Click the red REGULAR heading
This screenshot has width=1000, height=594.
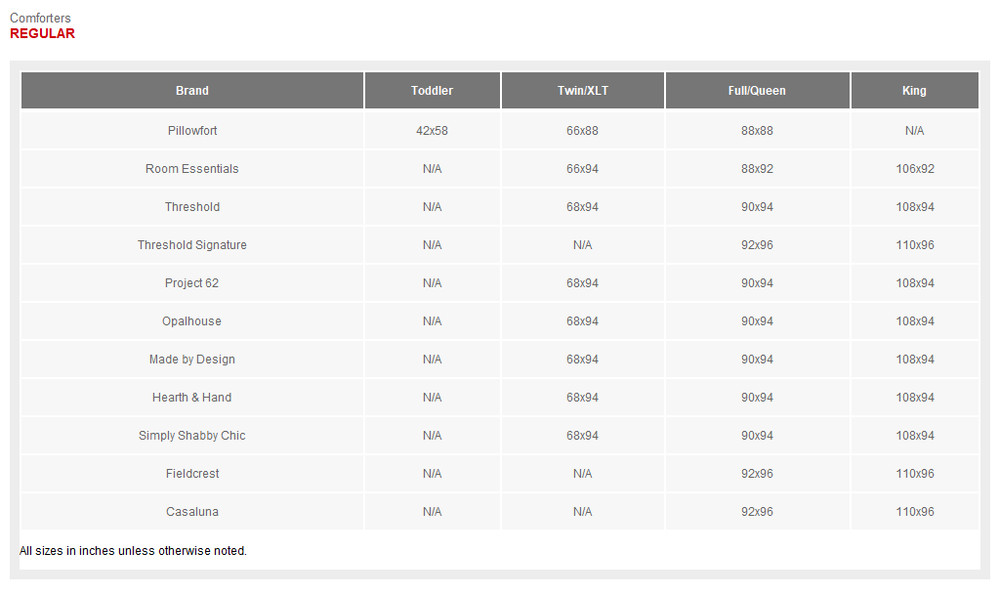click(42, 33)
